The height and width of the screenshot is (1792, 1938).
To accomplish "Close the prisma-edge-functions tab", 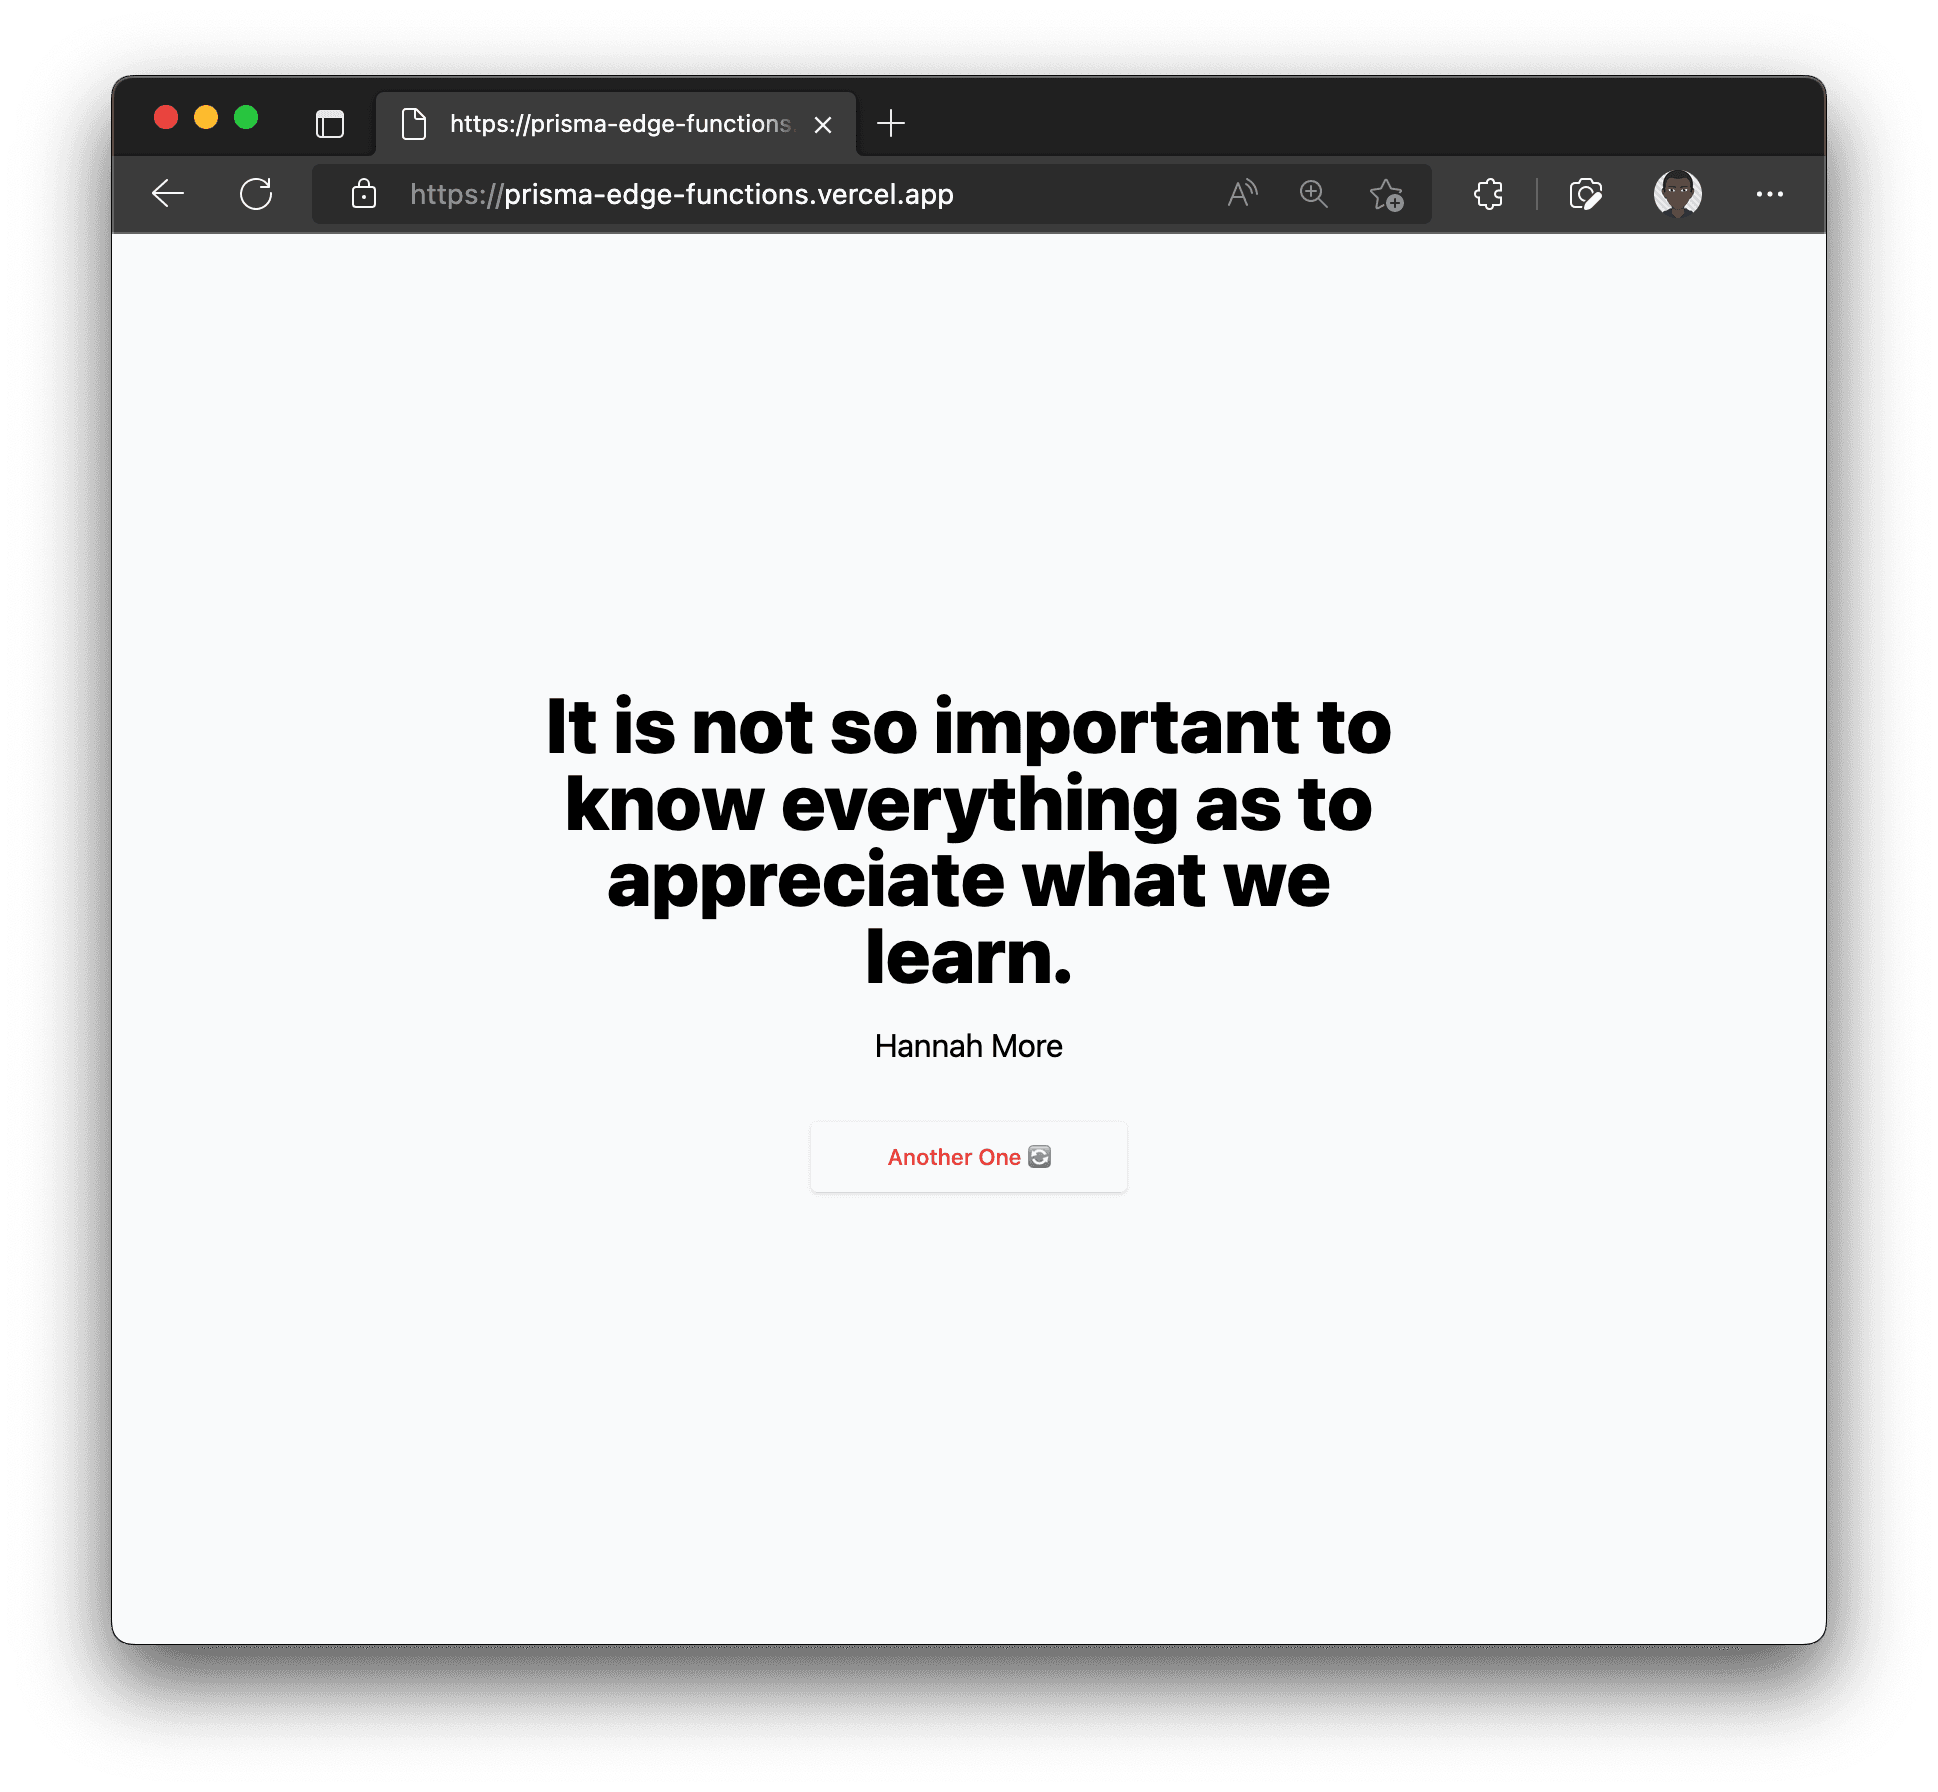I will tap(823, 125).
